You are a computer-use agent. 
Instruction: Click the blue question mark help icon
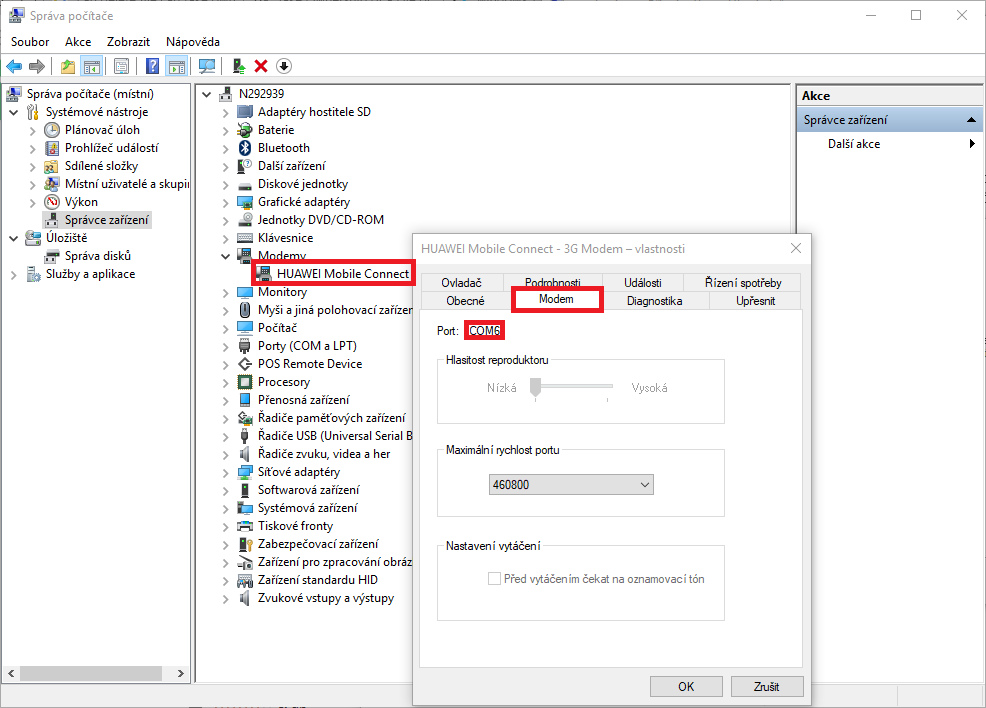click(152, 66)
